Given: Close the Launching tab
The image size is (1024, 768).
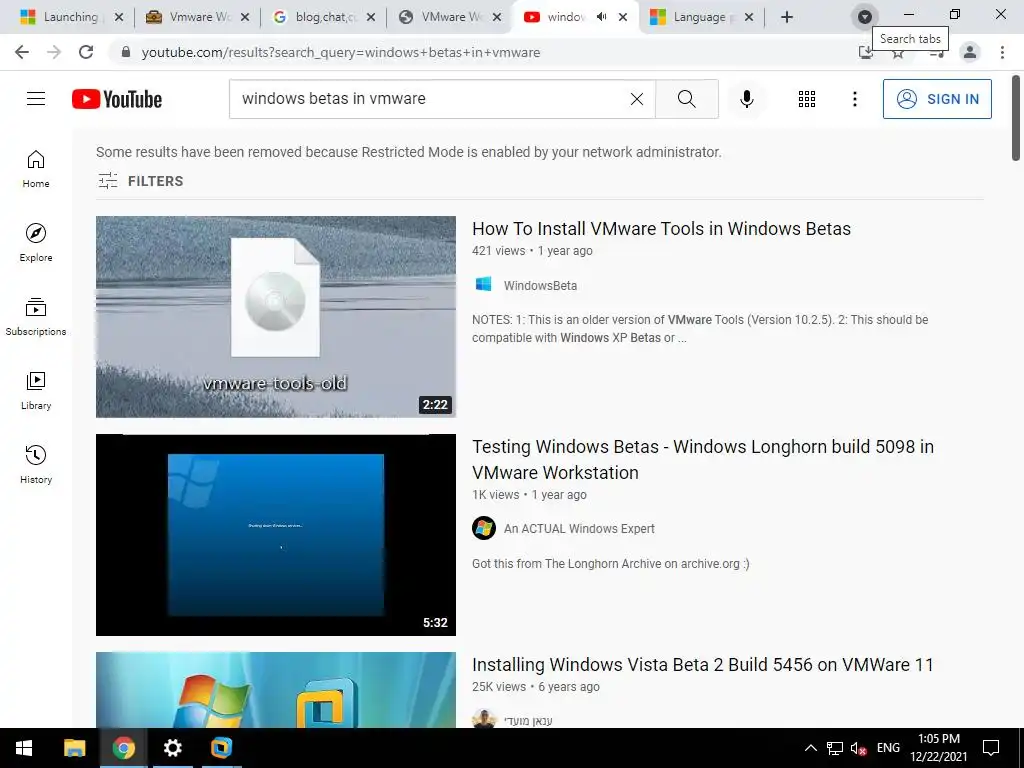Looking at the screenshot, I should point(119,17).
